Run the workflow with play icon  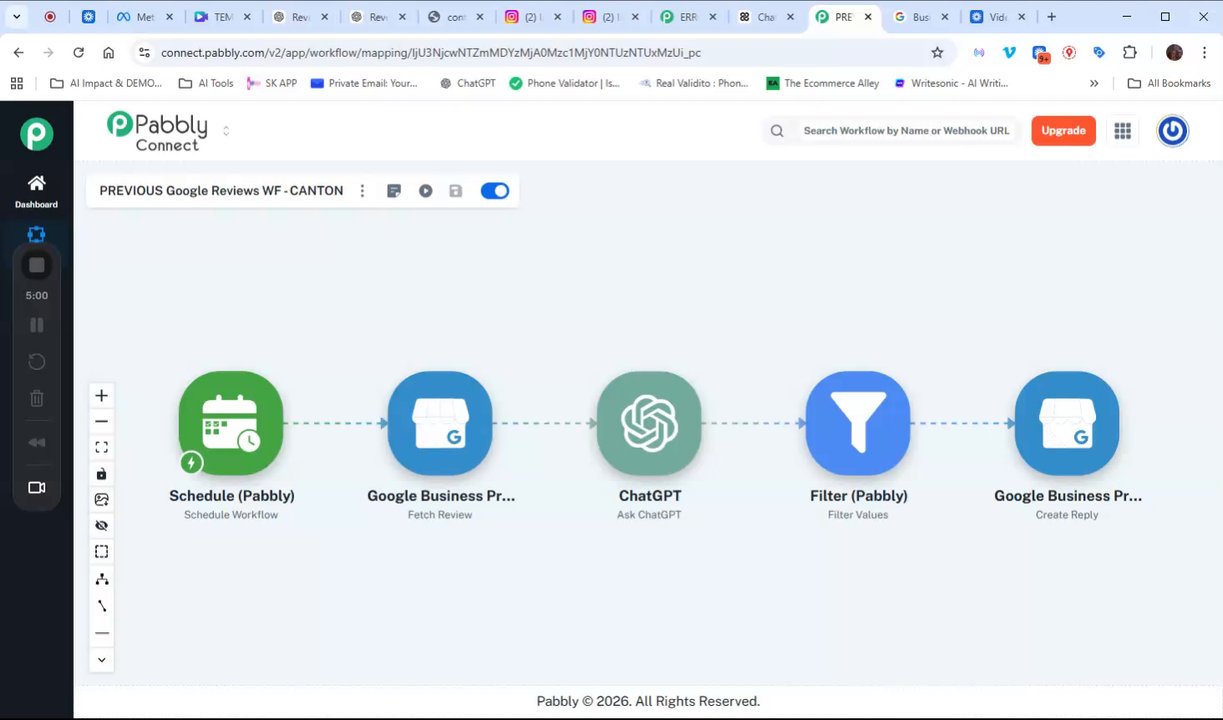pos(426,190)
